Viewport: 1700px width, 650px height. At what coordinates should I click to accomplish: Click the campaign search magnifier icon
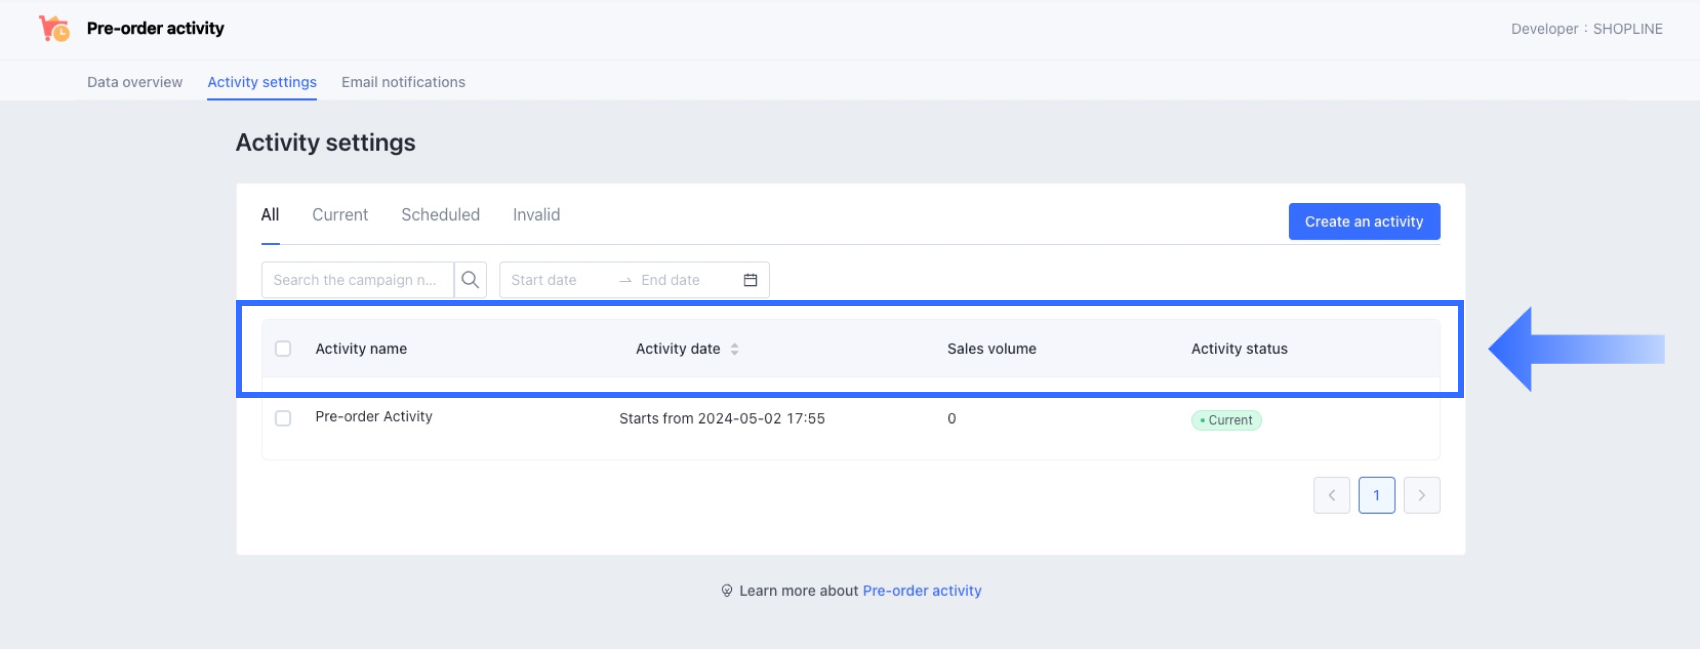coord(470,280)
